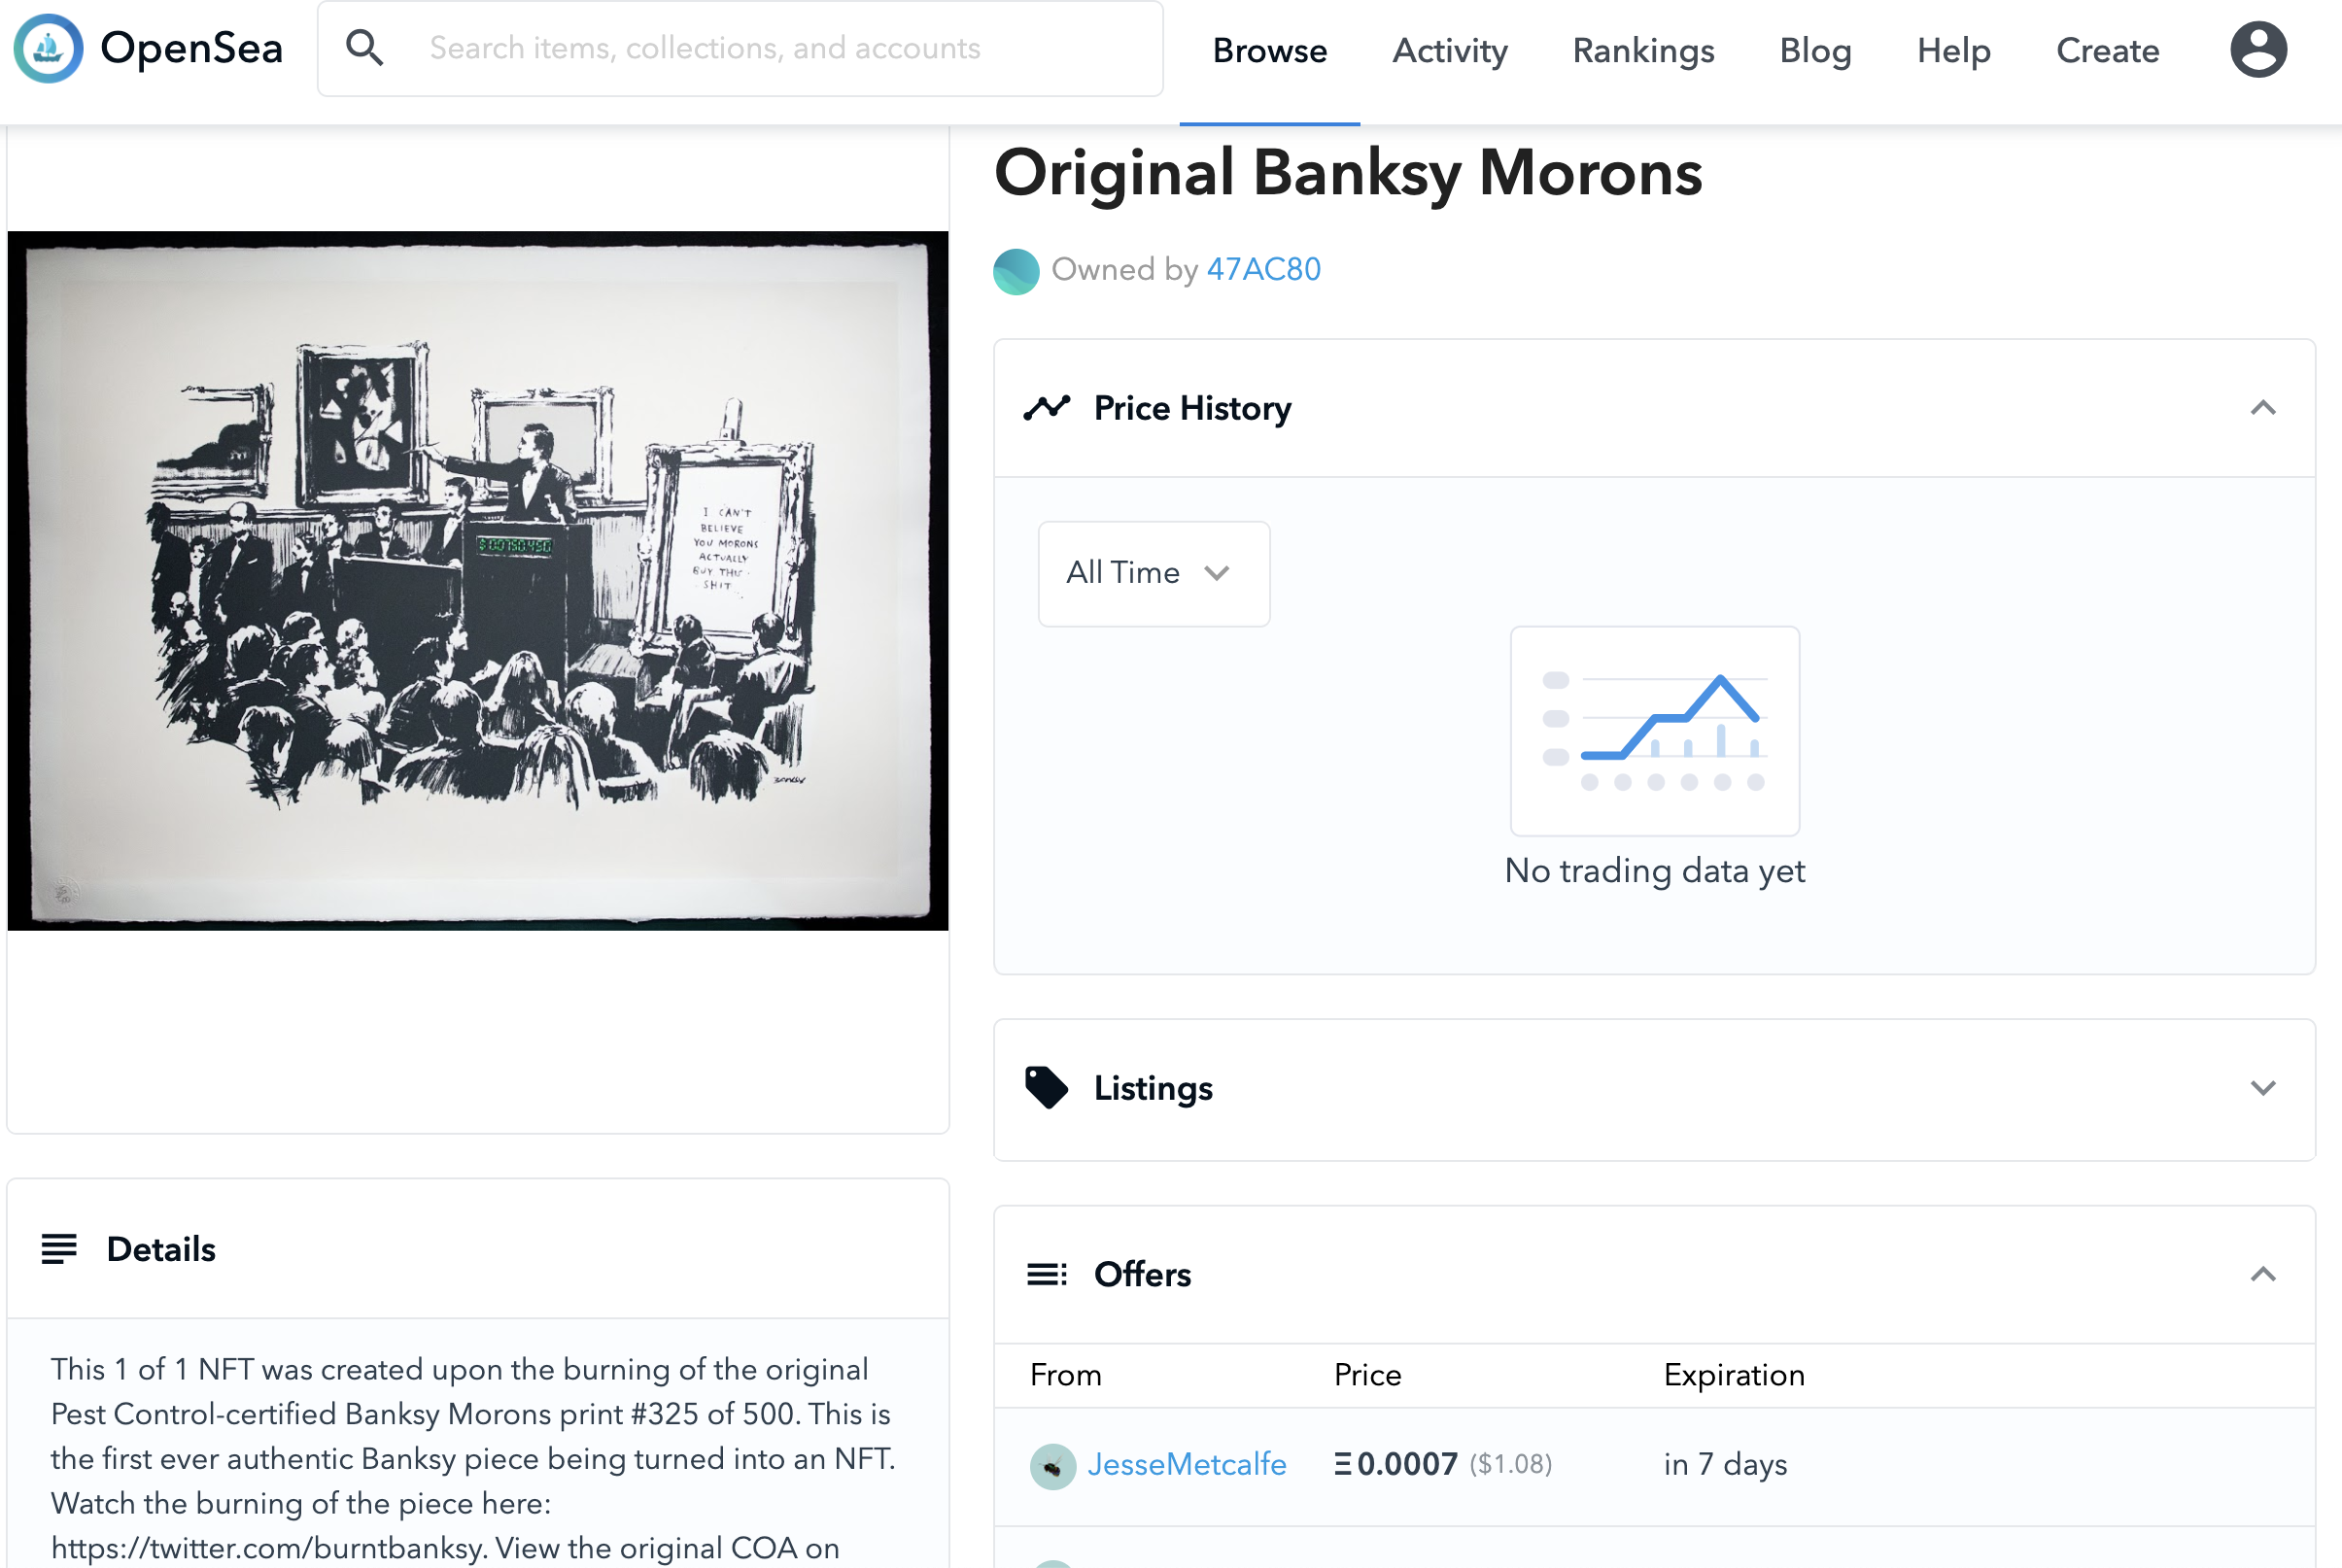
Task: Open owner profile link 47AC80
Action: click(1263, 269)
